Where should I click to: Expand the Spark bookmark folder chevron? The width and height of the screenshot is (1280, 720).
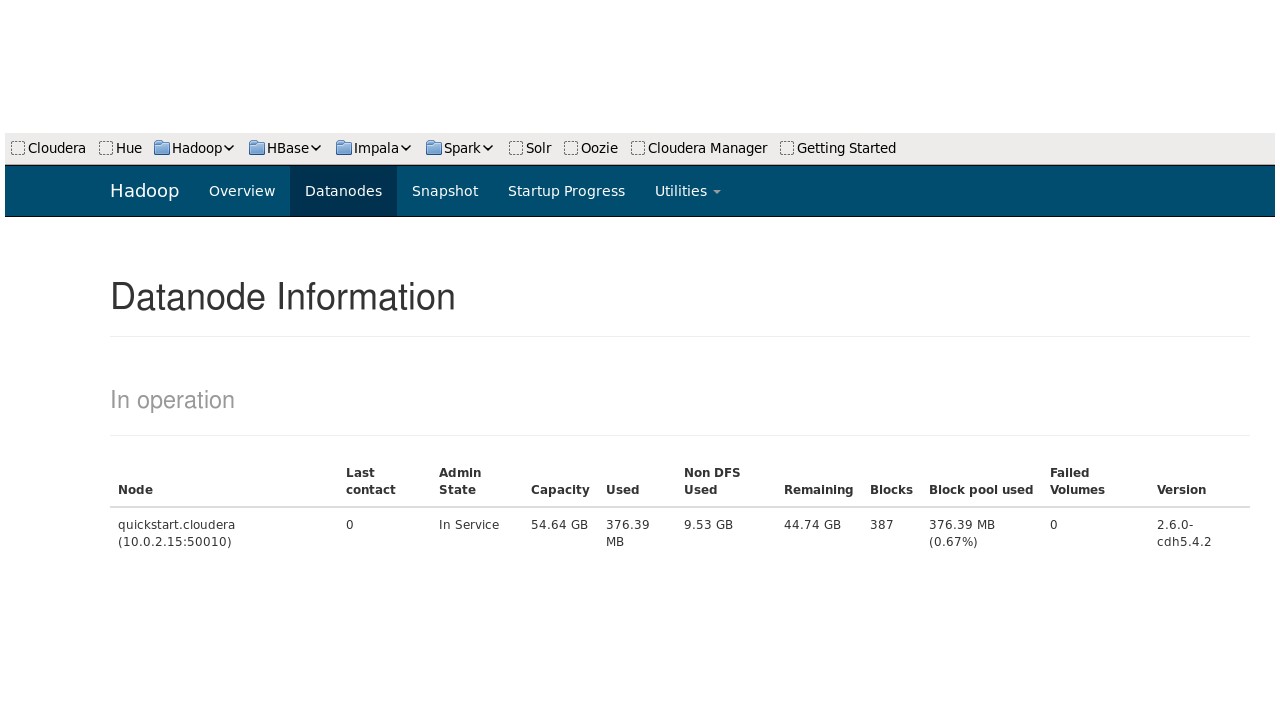488,149
